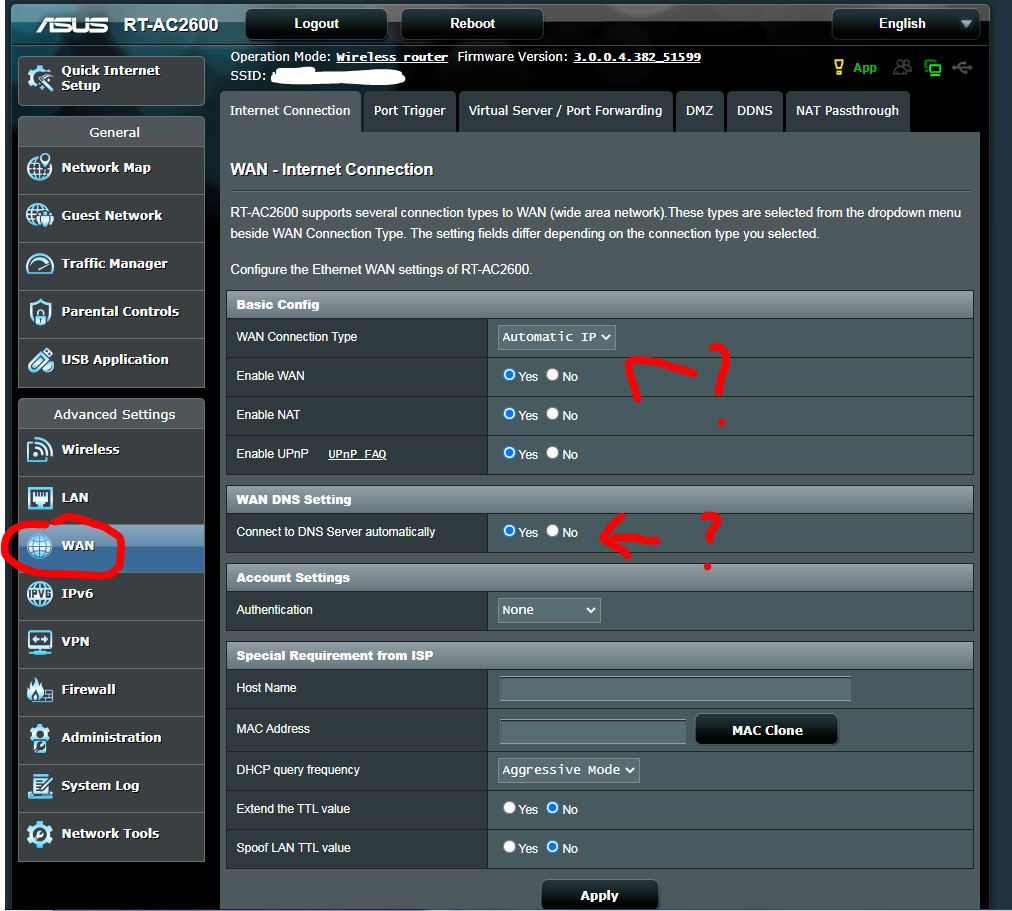
Task: Select Yes for Extend the TTL value
Action: point(509,808)
